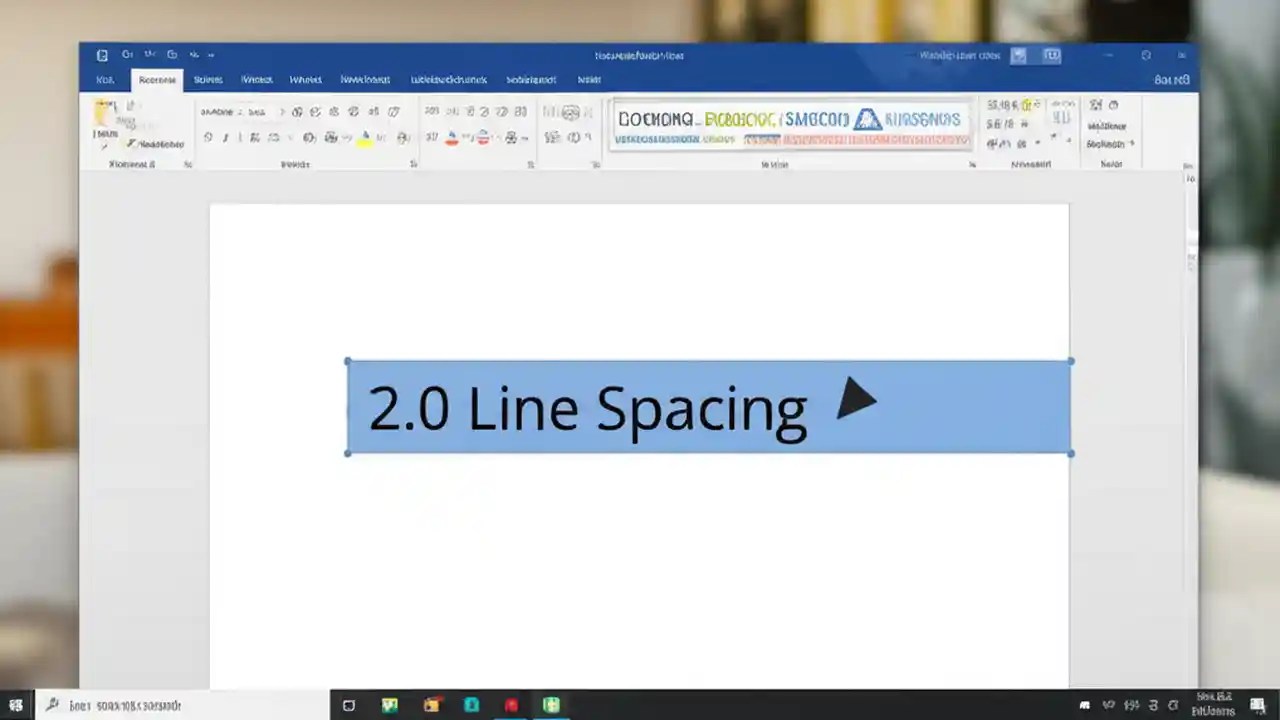Image resolution: width=1280 pixels, height=720 pixels.
Task: Toggle the show paragraph marks button
Action: (520, 111)
